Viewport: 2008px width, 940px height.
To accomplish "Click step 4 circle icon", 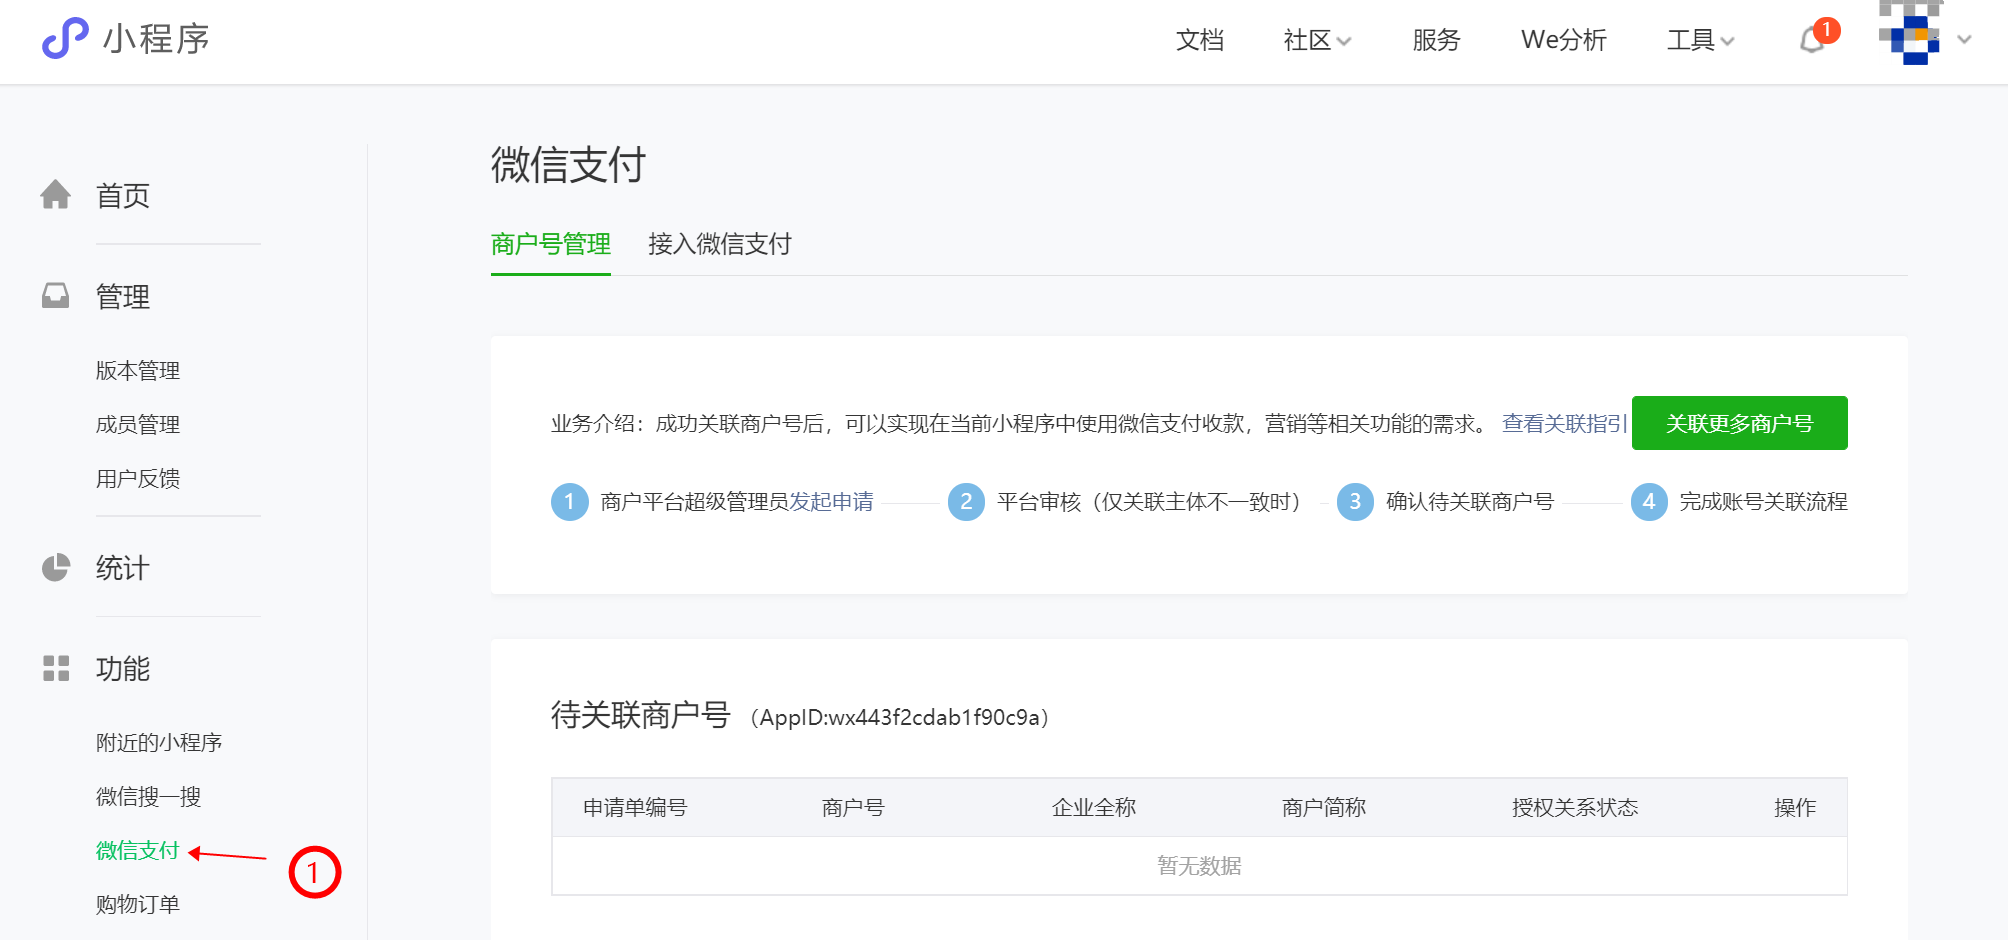I will click(x=1649, y=501).
